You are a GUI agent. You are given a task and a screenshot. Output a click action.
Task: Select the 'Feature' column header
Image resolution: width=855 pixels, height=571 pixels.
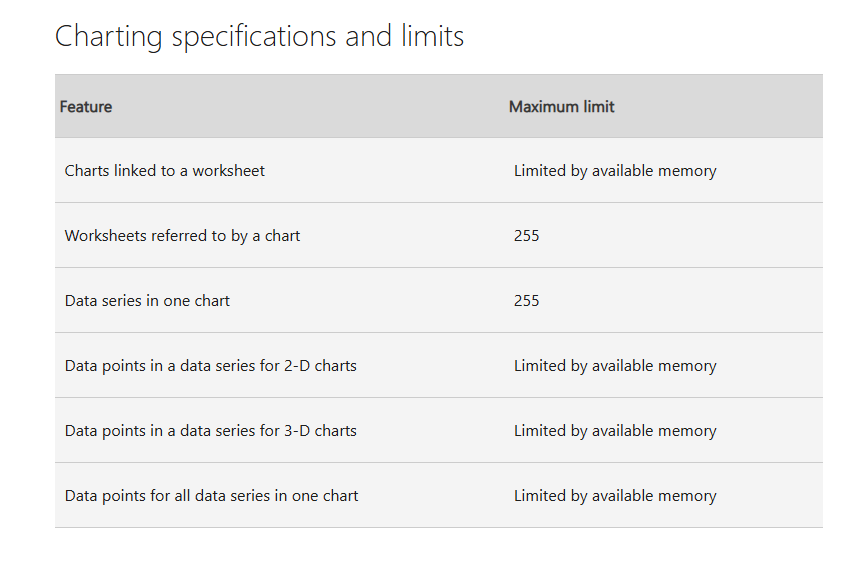pyautogui.click(x=86, y=106)
